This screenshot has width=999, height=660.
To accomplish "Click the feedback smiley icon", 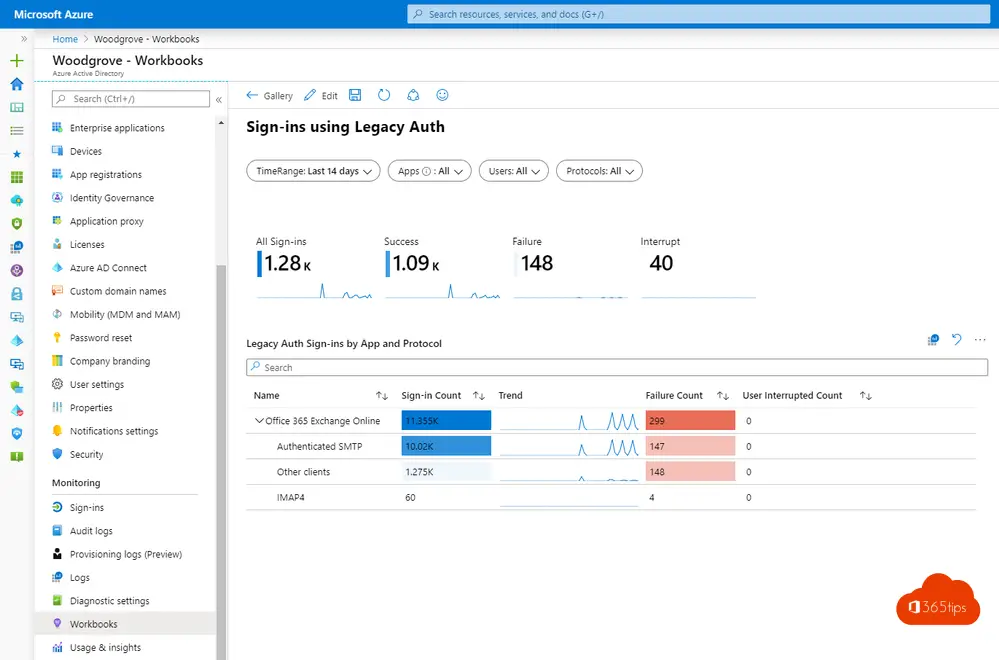I will [x=442, y=95].
